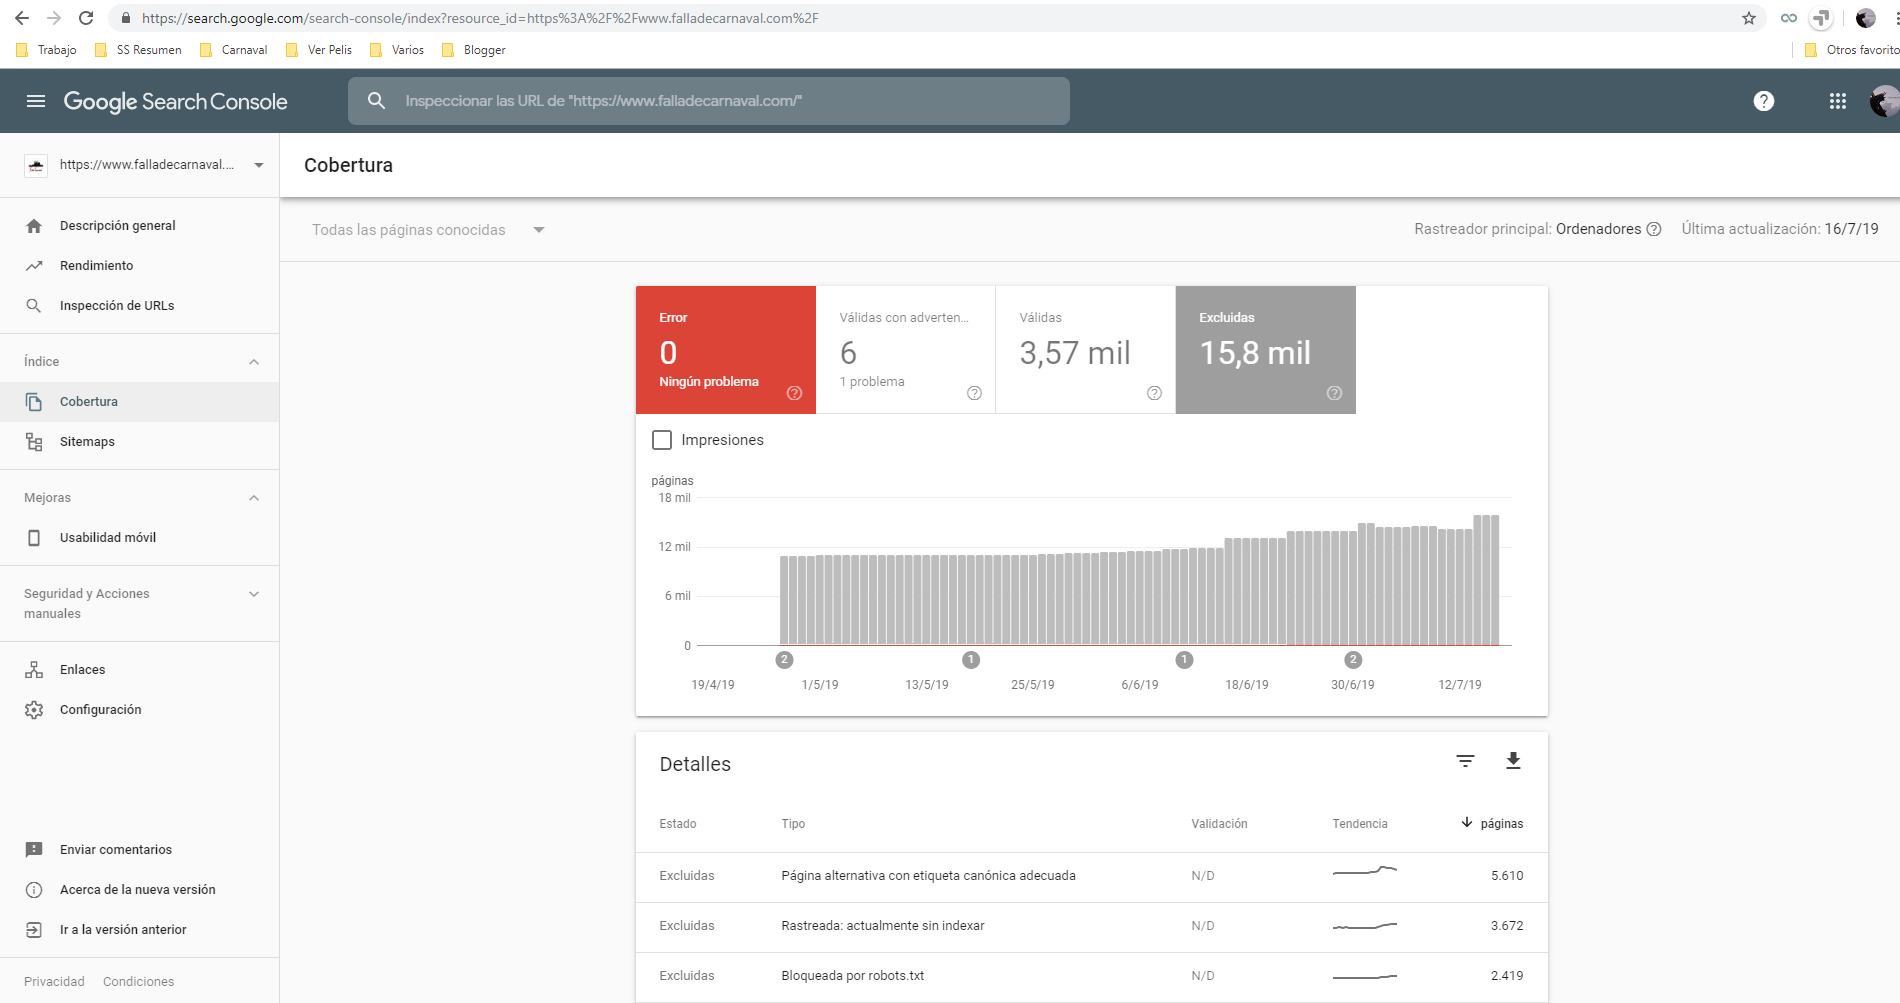Click the Inspección de URLs magnifier icon
The height and width of the screenshot is (1003, 1900).
34,306
